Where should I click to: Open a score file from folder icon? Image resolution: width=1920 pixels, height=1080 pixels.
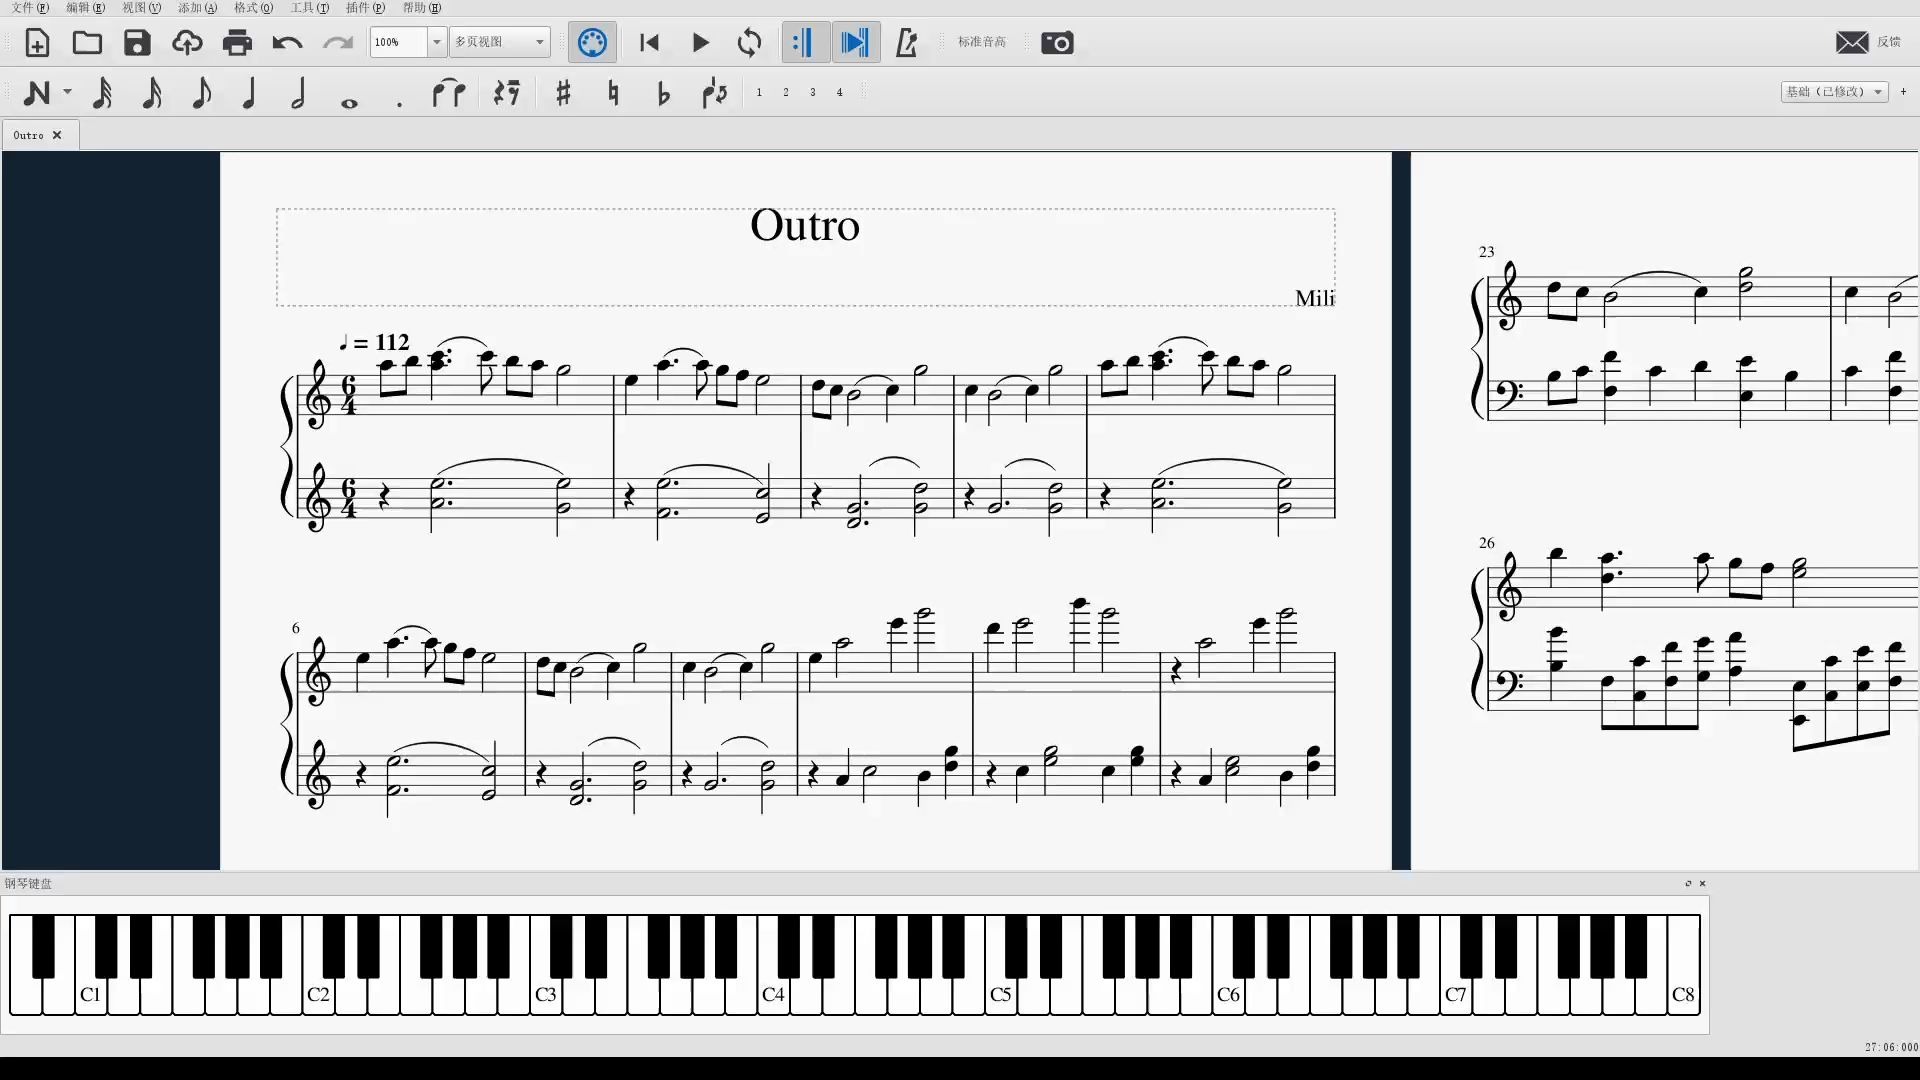coord(87,43)
